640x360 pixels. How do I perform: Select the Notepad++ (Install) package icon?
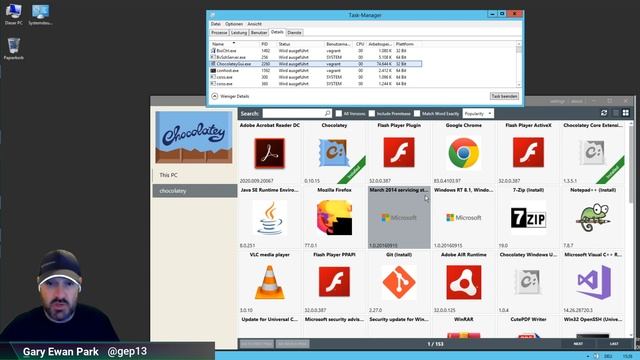click(593, 218)
